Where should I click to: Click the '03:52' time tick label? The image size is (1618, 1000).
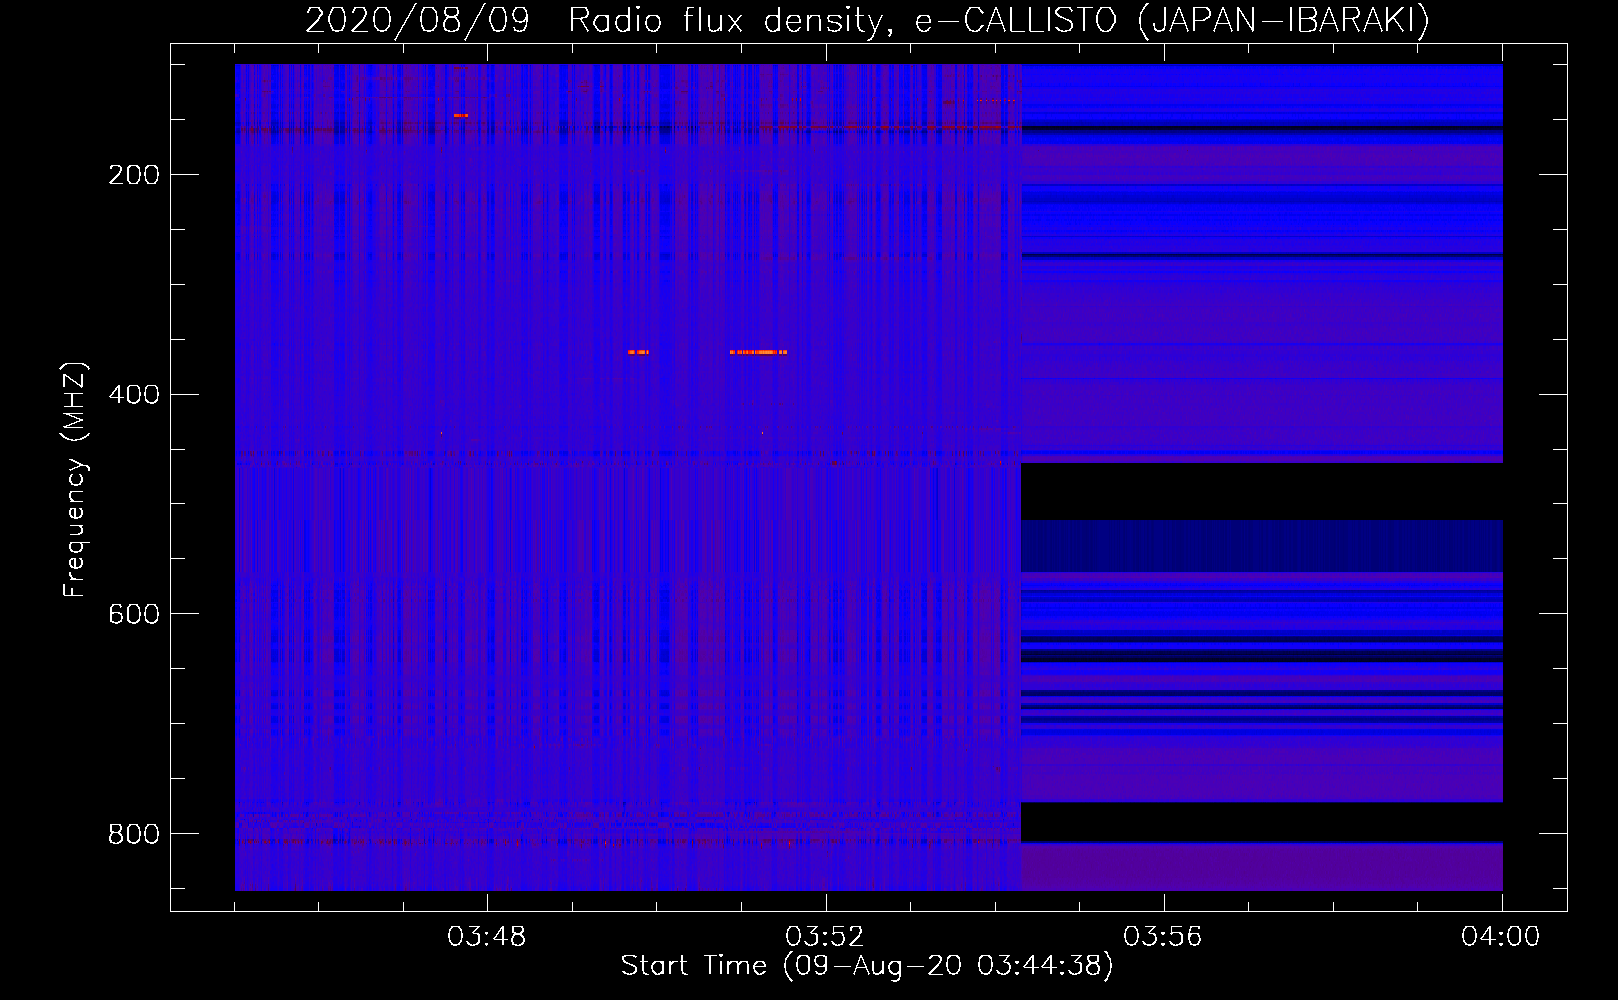(825, 937)
